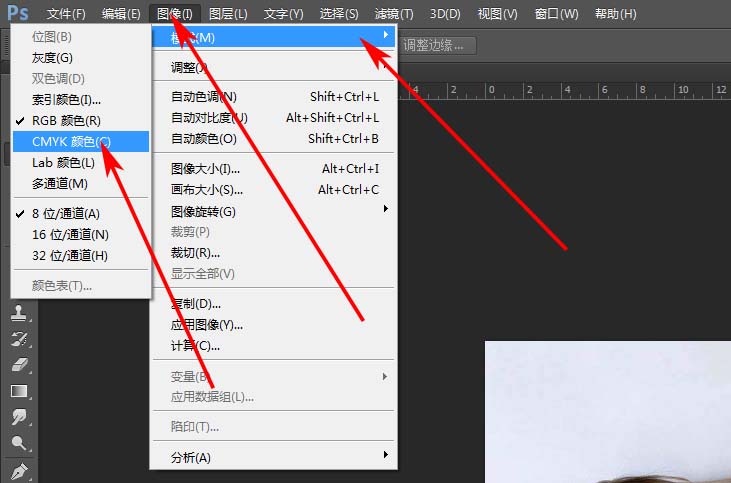
Task: Open 计算(C)... dialog
Action: pos(274,345)
